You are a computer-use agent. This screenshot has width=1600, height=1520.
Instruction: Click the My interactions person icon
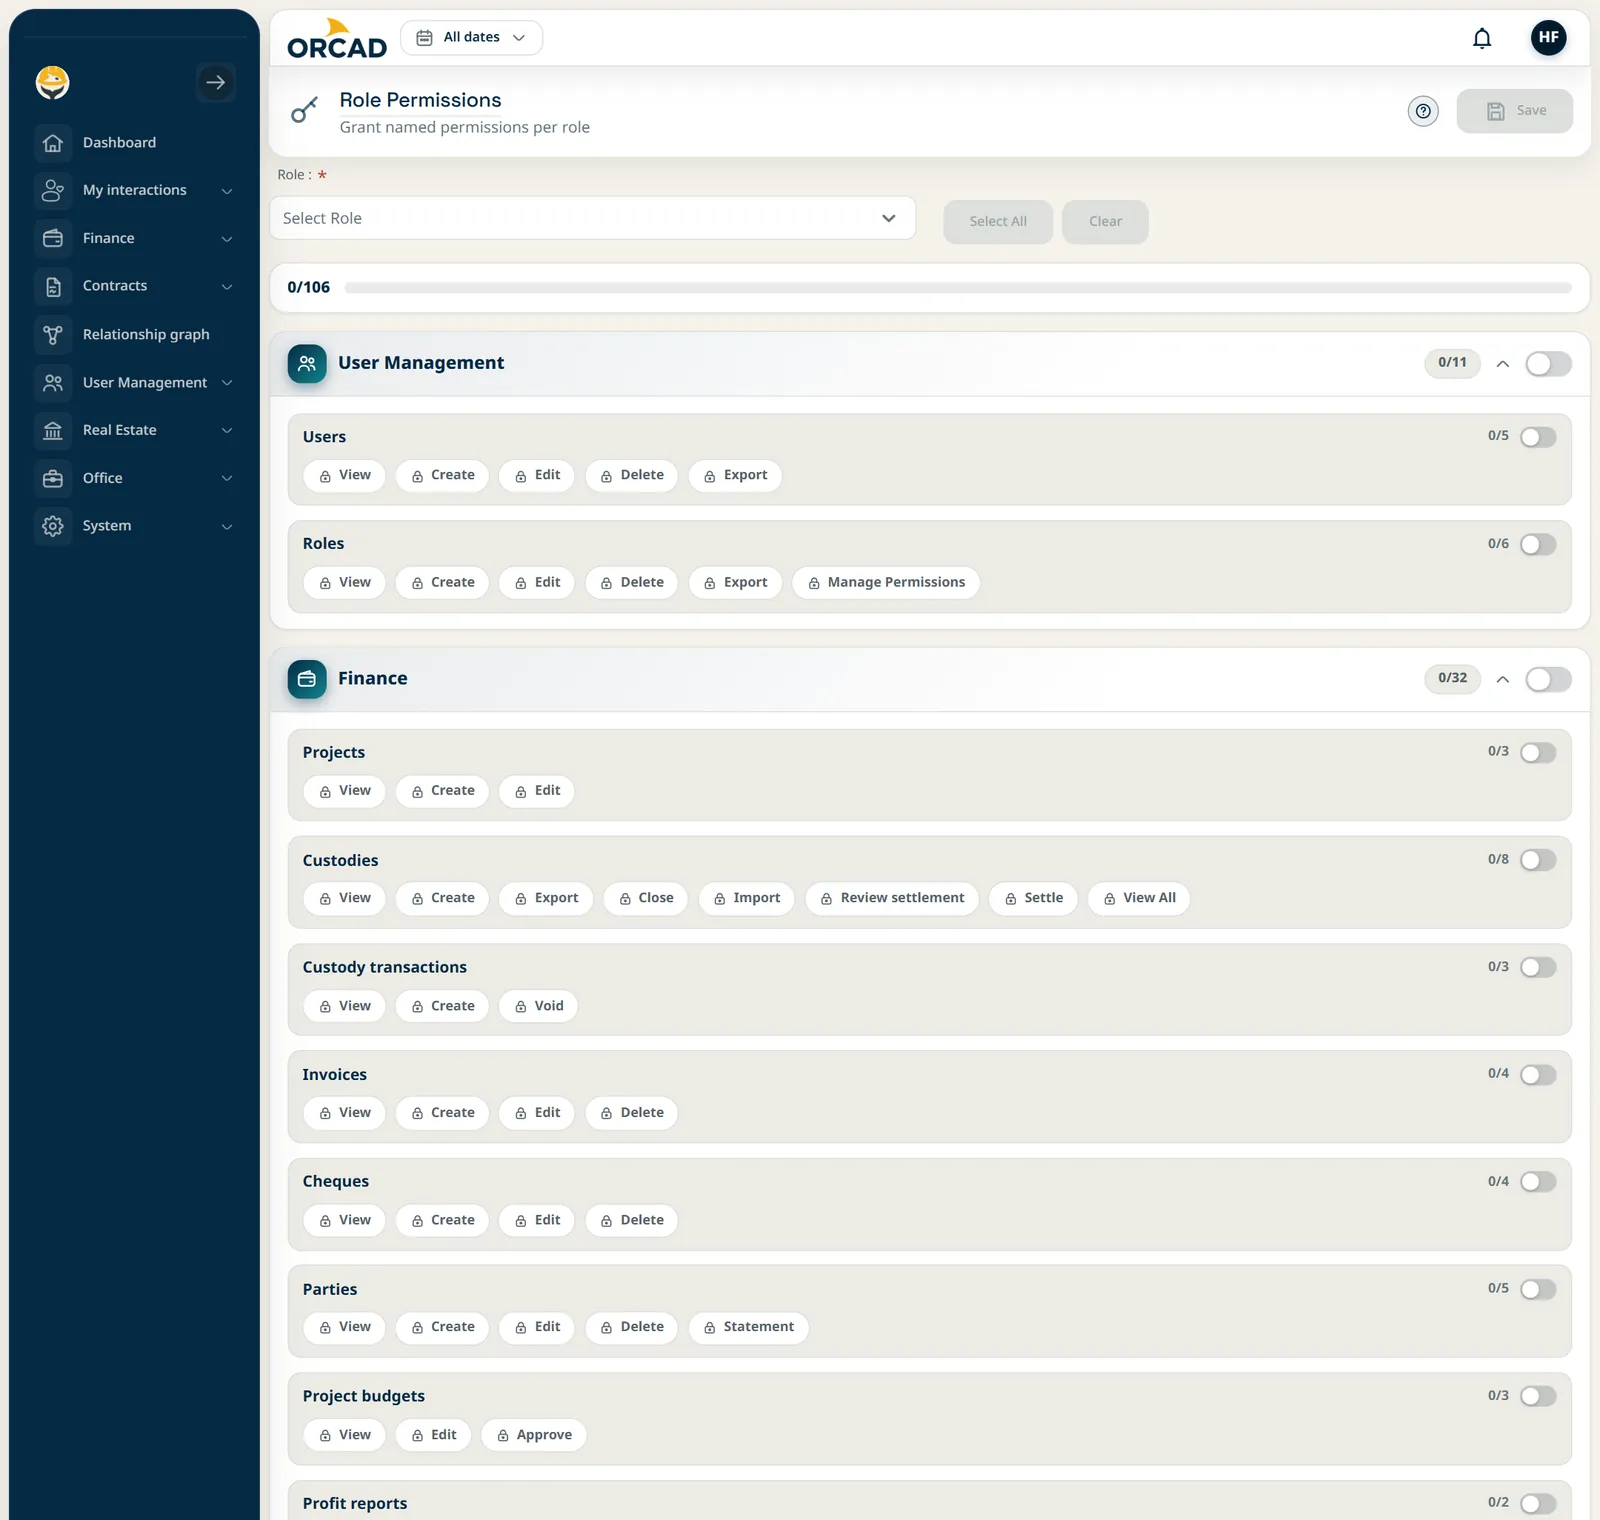coord(53,190)
